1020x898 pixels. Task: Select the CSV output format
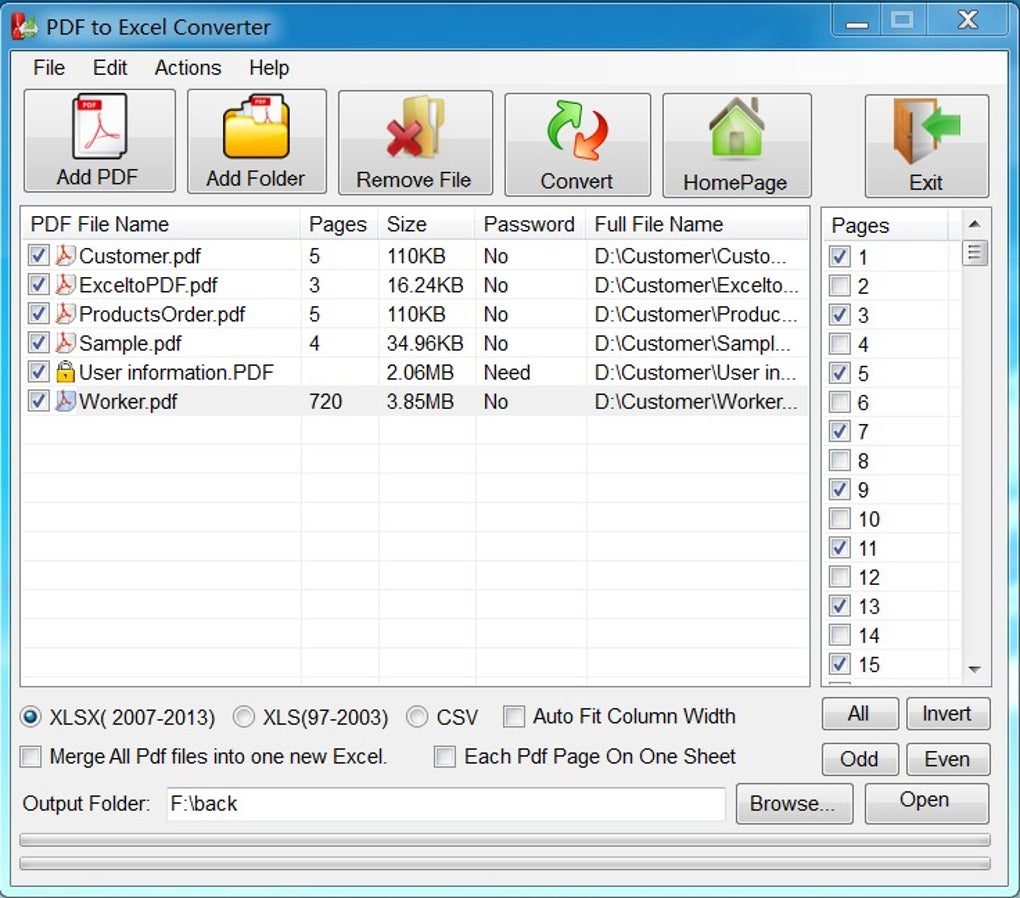[x=417, y=717]
